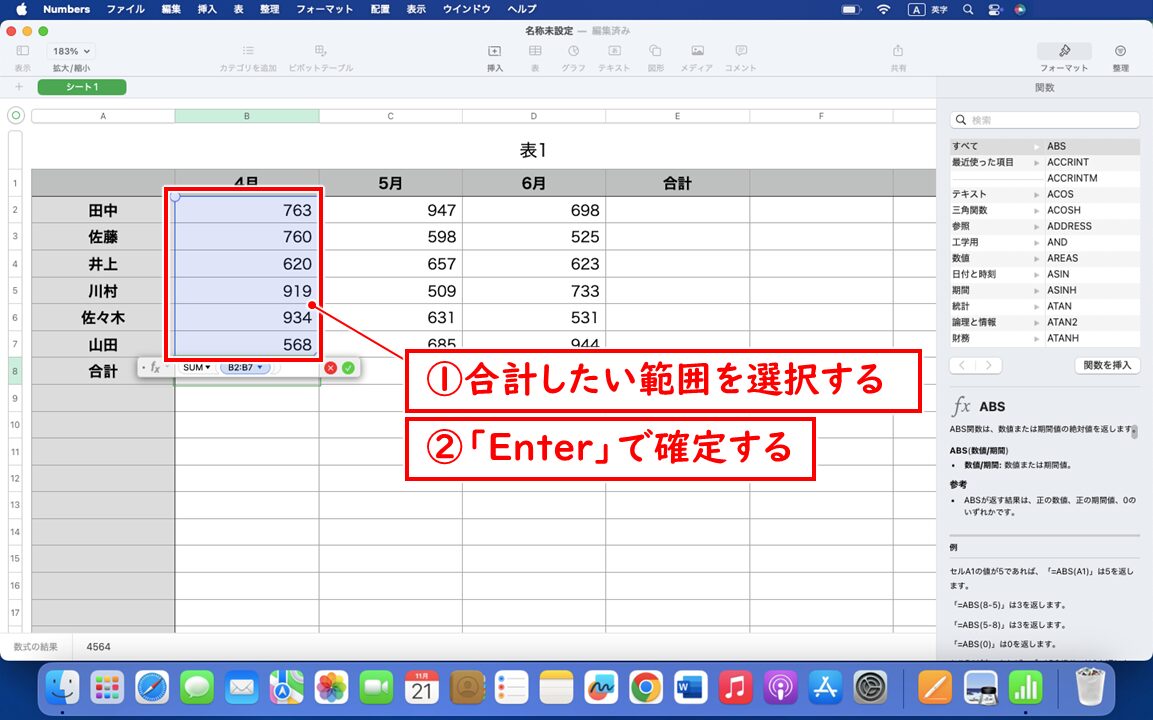Cancel the formula with the red X icon
Image resolution: width=1153 pixels, height=720 pixels.
point(330,368)
